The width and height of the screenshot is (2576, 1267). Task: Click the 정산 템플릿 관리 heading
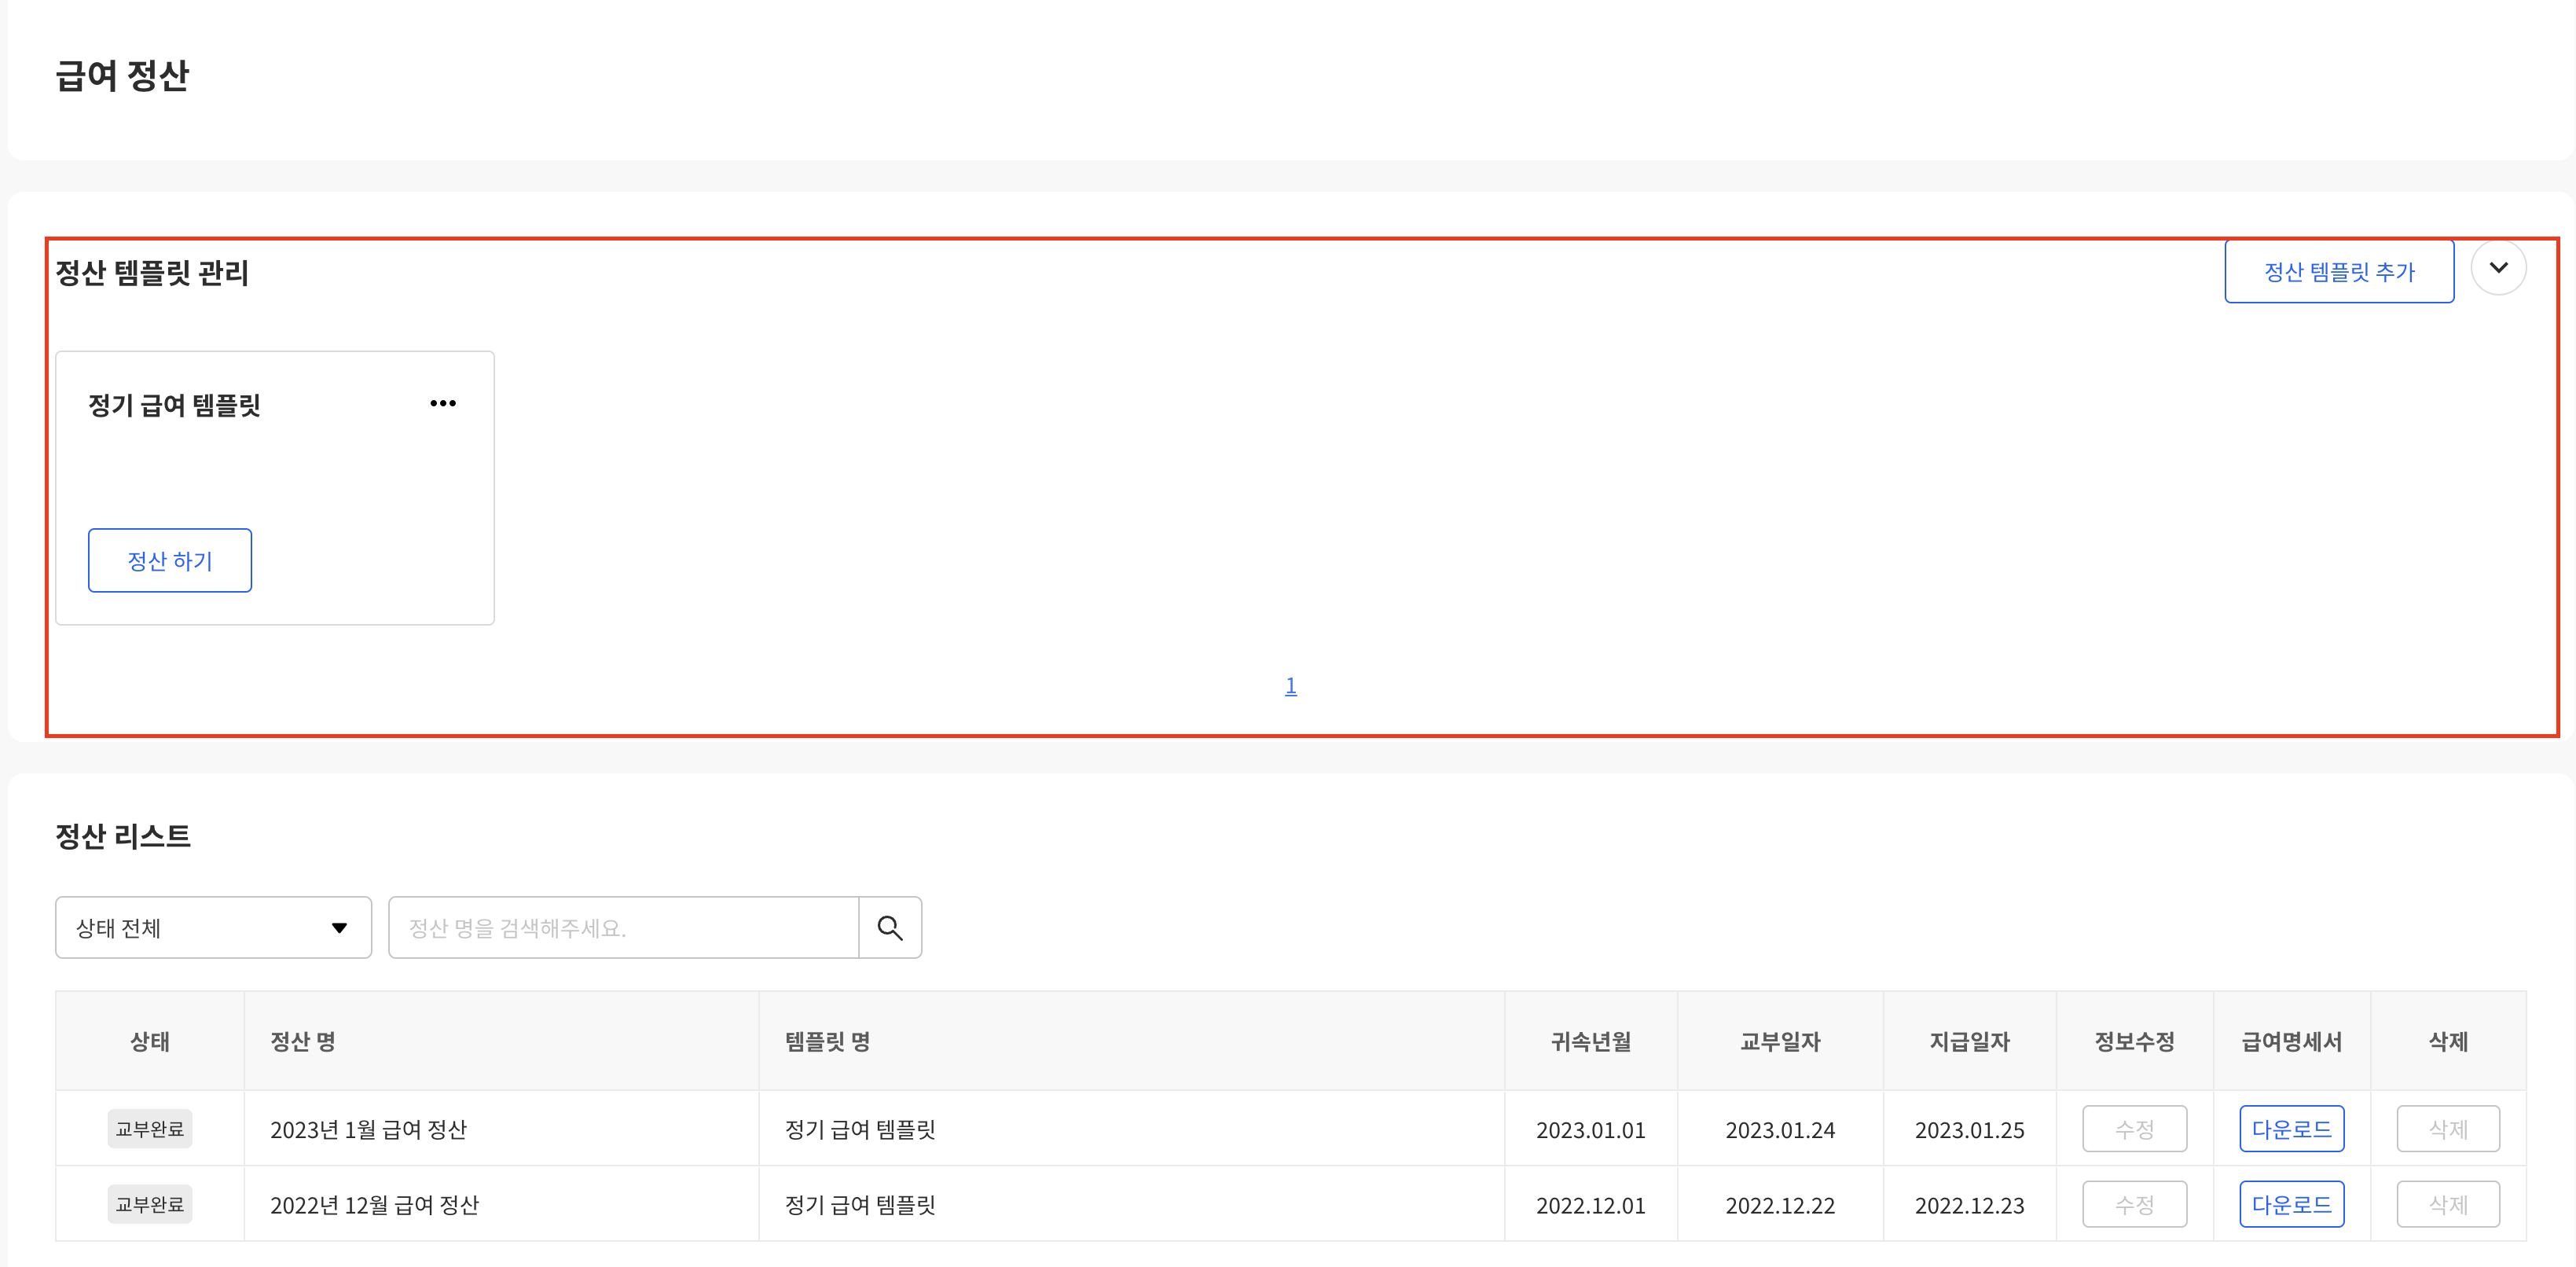(x=152, y=272)
